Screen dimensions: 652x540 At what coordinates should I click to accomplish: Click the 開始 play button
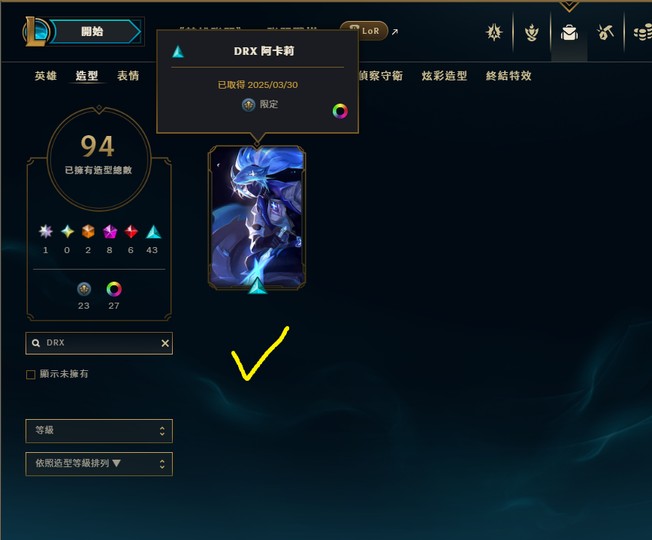[x=96, y=32]
